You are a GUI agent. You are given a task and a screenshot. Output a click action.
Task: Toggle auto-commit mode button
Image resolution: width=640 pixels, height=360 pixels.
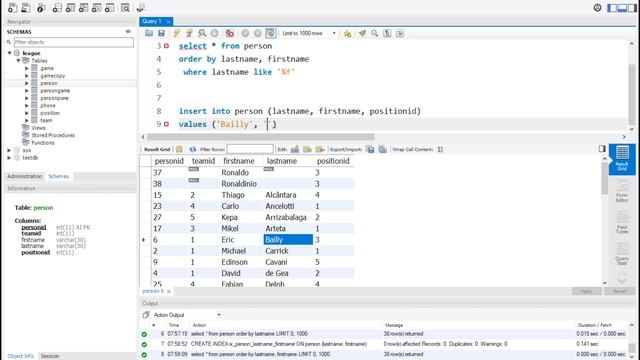(270, 33)
